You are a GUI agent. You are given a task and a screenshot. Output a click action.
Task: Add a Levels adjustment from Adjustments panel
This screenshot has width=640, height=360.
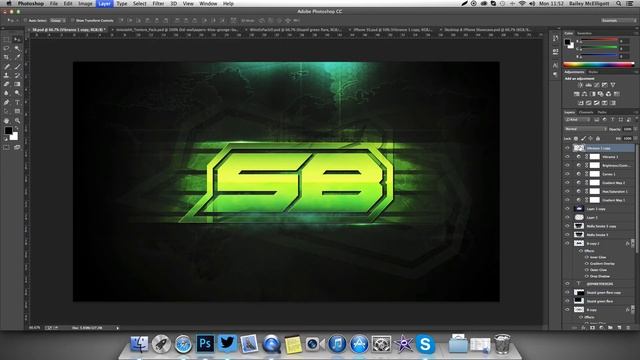click(x=589, y=85)
